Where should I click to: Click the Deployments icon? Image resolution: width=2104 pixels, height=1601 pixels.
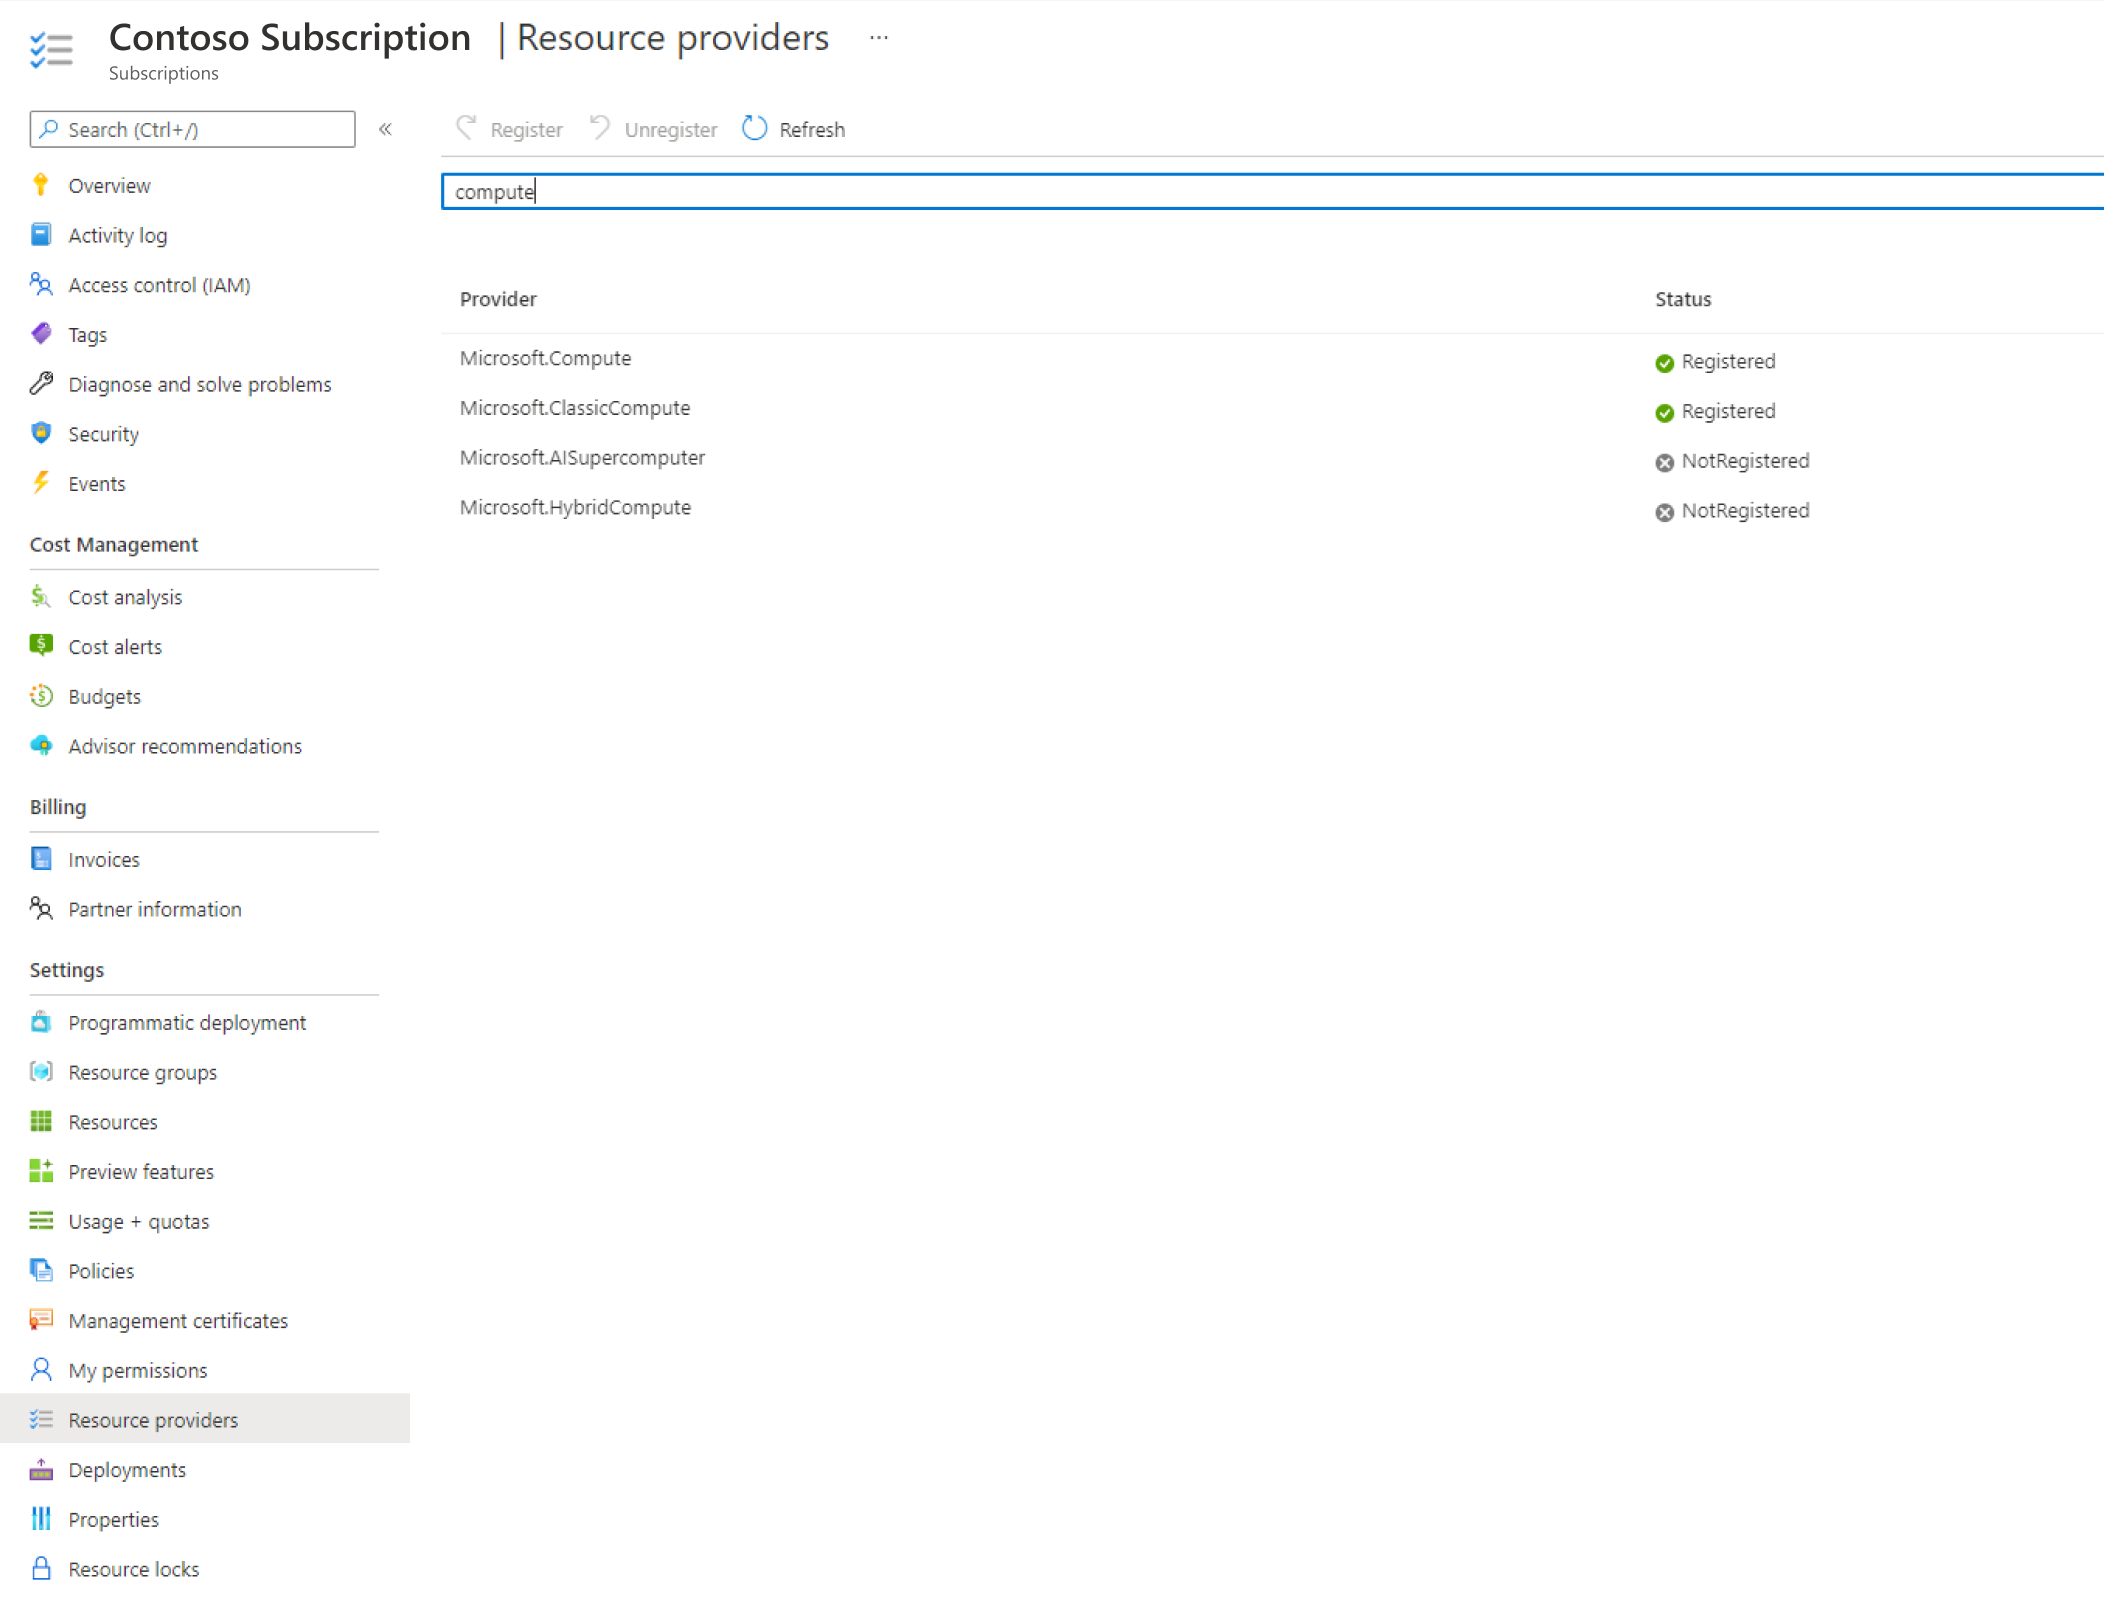tap(41, 1469)
